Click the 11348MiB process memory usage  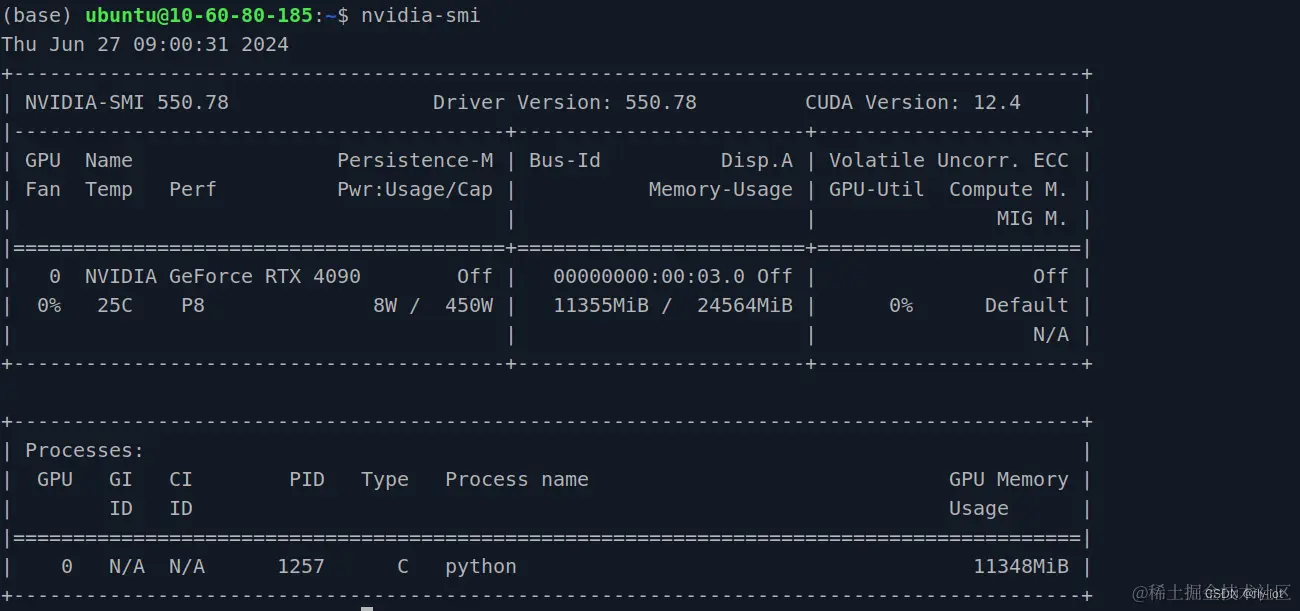(x=1021, y=567)
